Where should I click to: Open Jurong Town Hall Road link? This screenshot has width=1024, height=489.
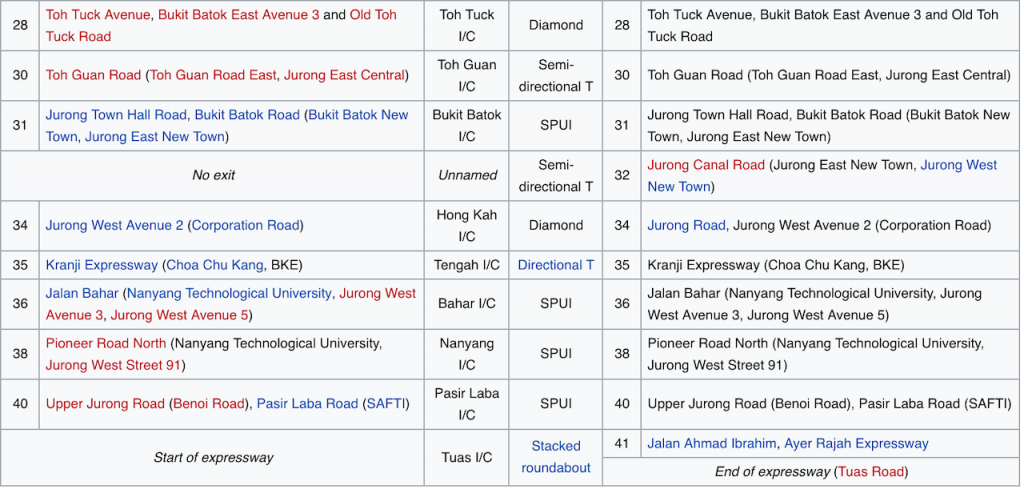[x=116, y=115]
